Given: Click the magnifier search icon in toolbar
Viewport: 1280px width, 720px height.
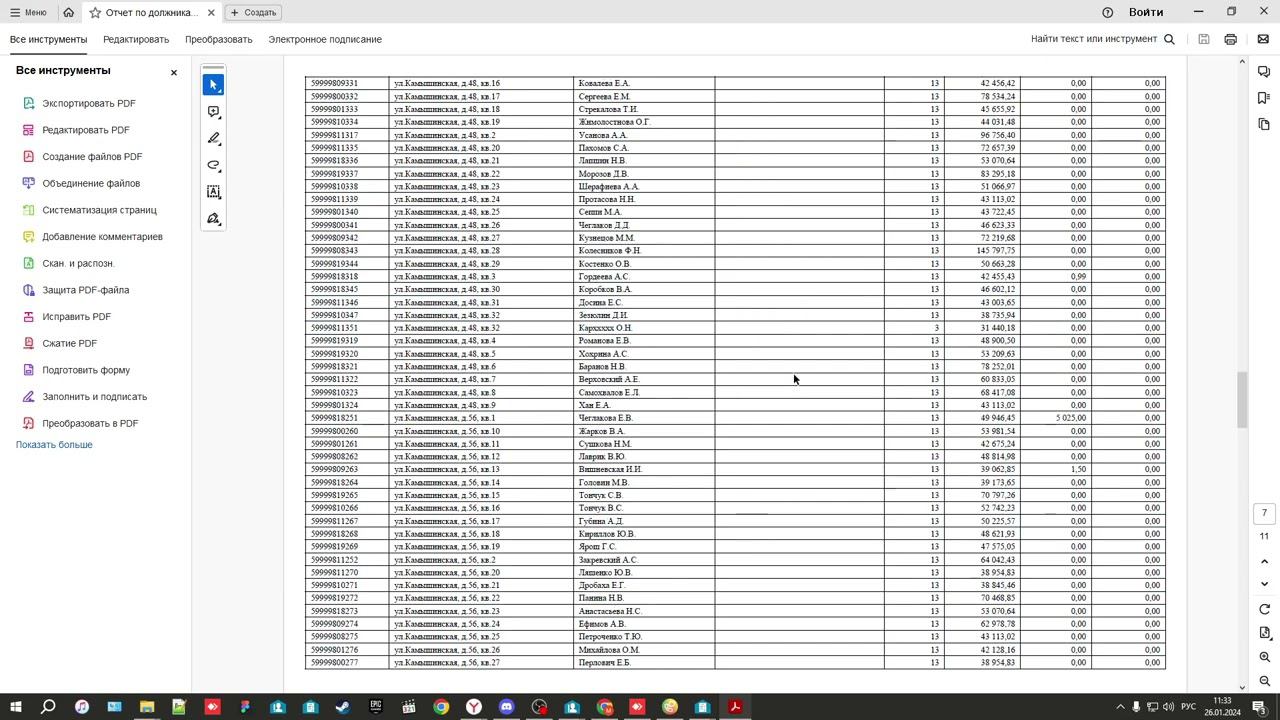Looking at the screenshot, I should click(x=1169, y=39).
